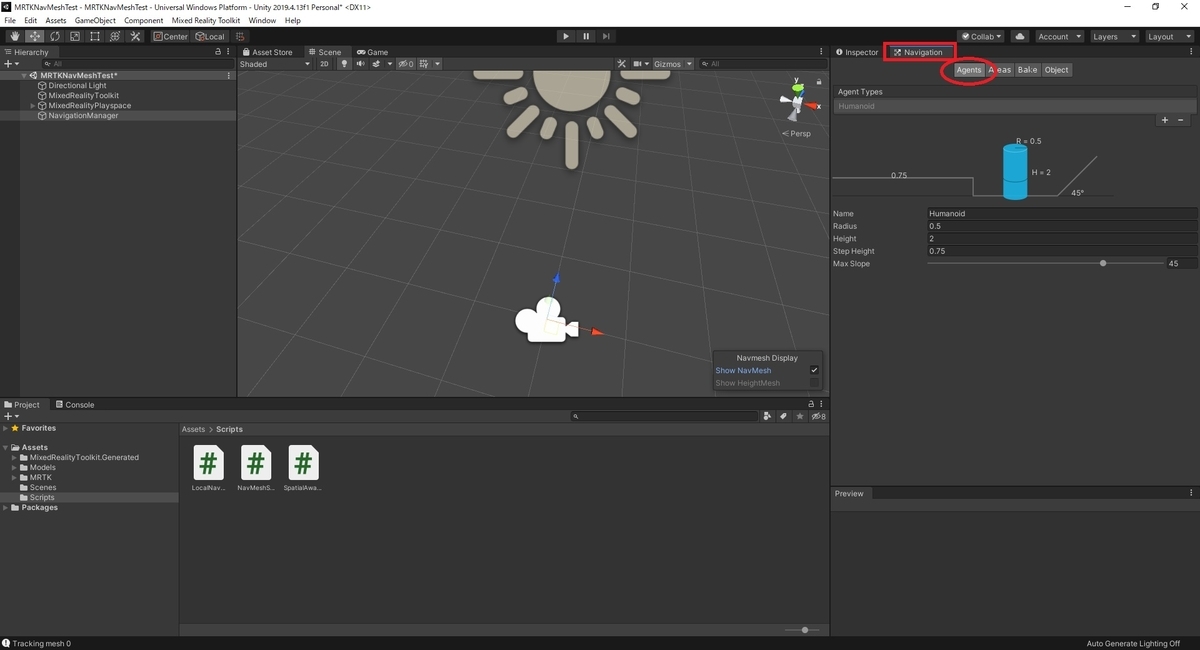The height and width of the screenshot is (650, 1200).
Task: Open the Layers dropdown
Action: (x=1113, y=36)
